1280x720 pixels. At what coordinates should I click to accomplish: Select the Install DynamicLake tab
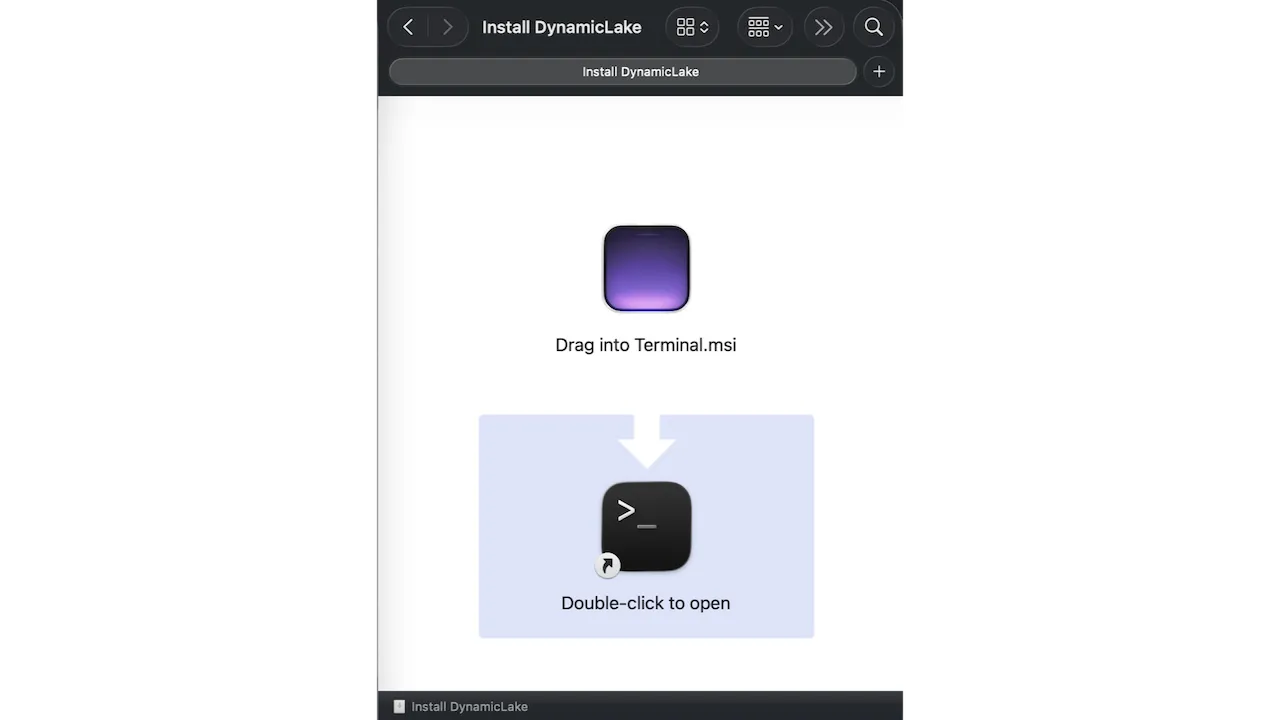click(x=641, y=71)
